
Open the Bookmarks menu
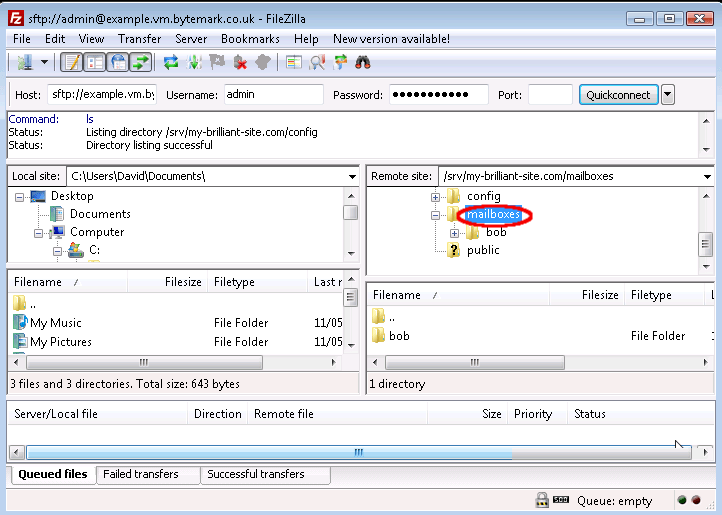(x=250, y=39)
